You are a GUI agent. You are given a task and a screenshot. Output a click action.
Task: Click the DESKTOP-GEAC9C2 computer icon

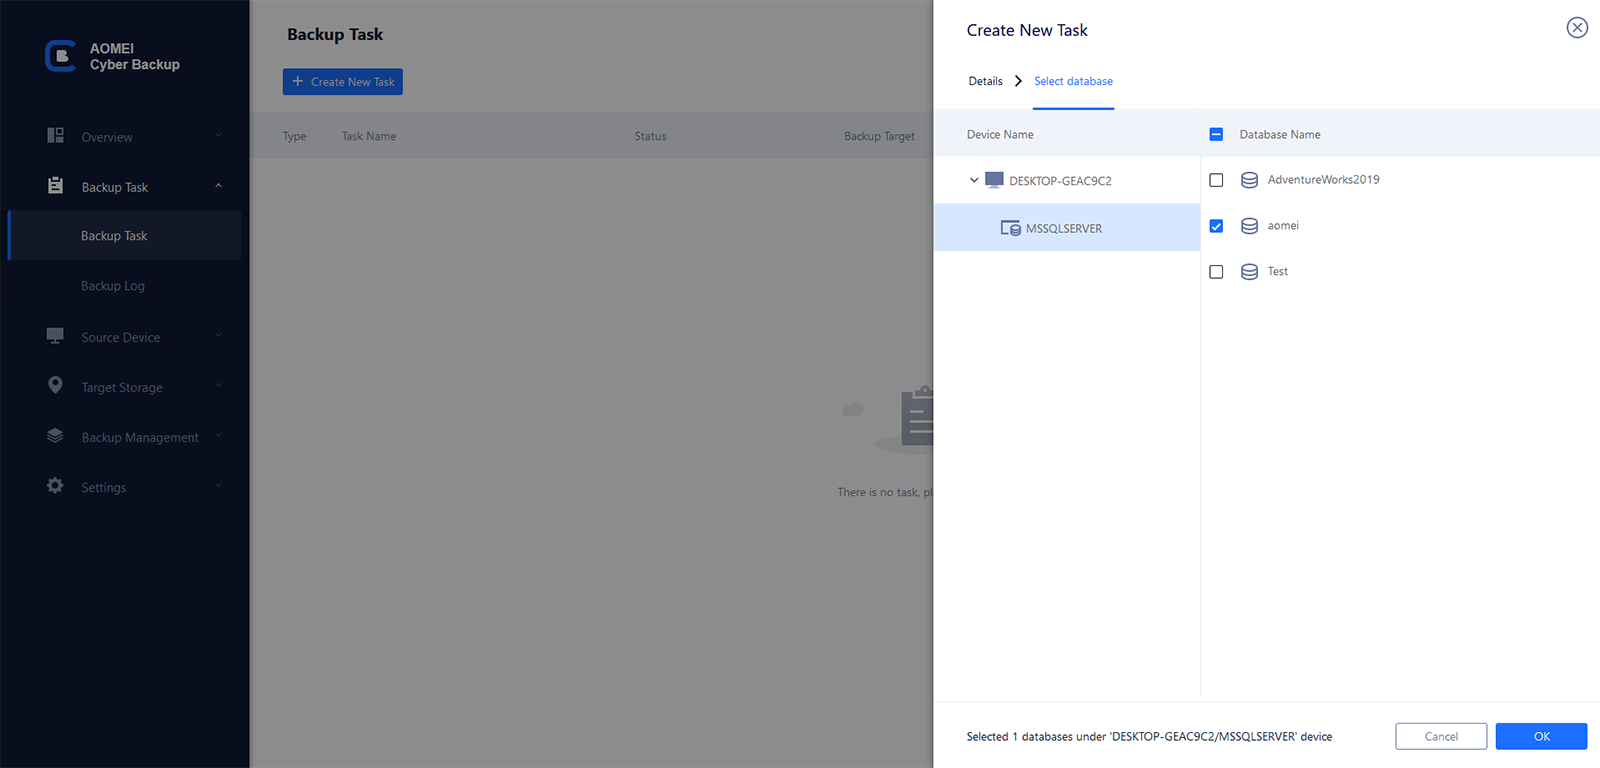pos(994,180)
